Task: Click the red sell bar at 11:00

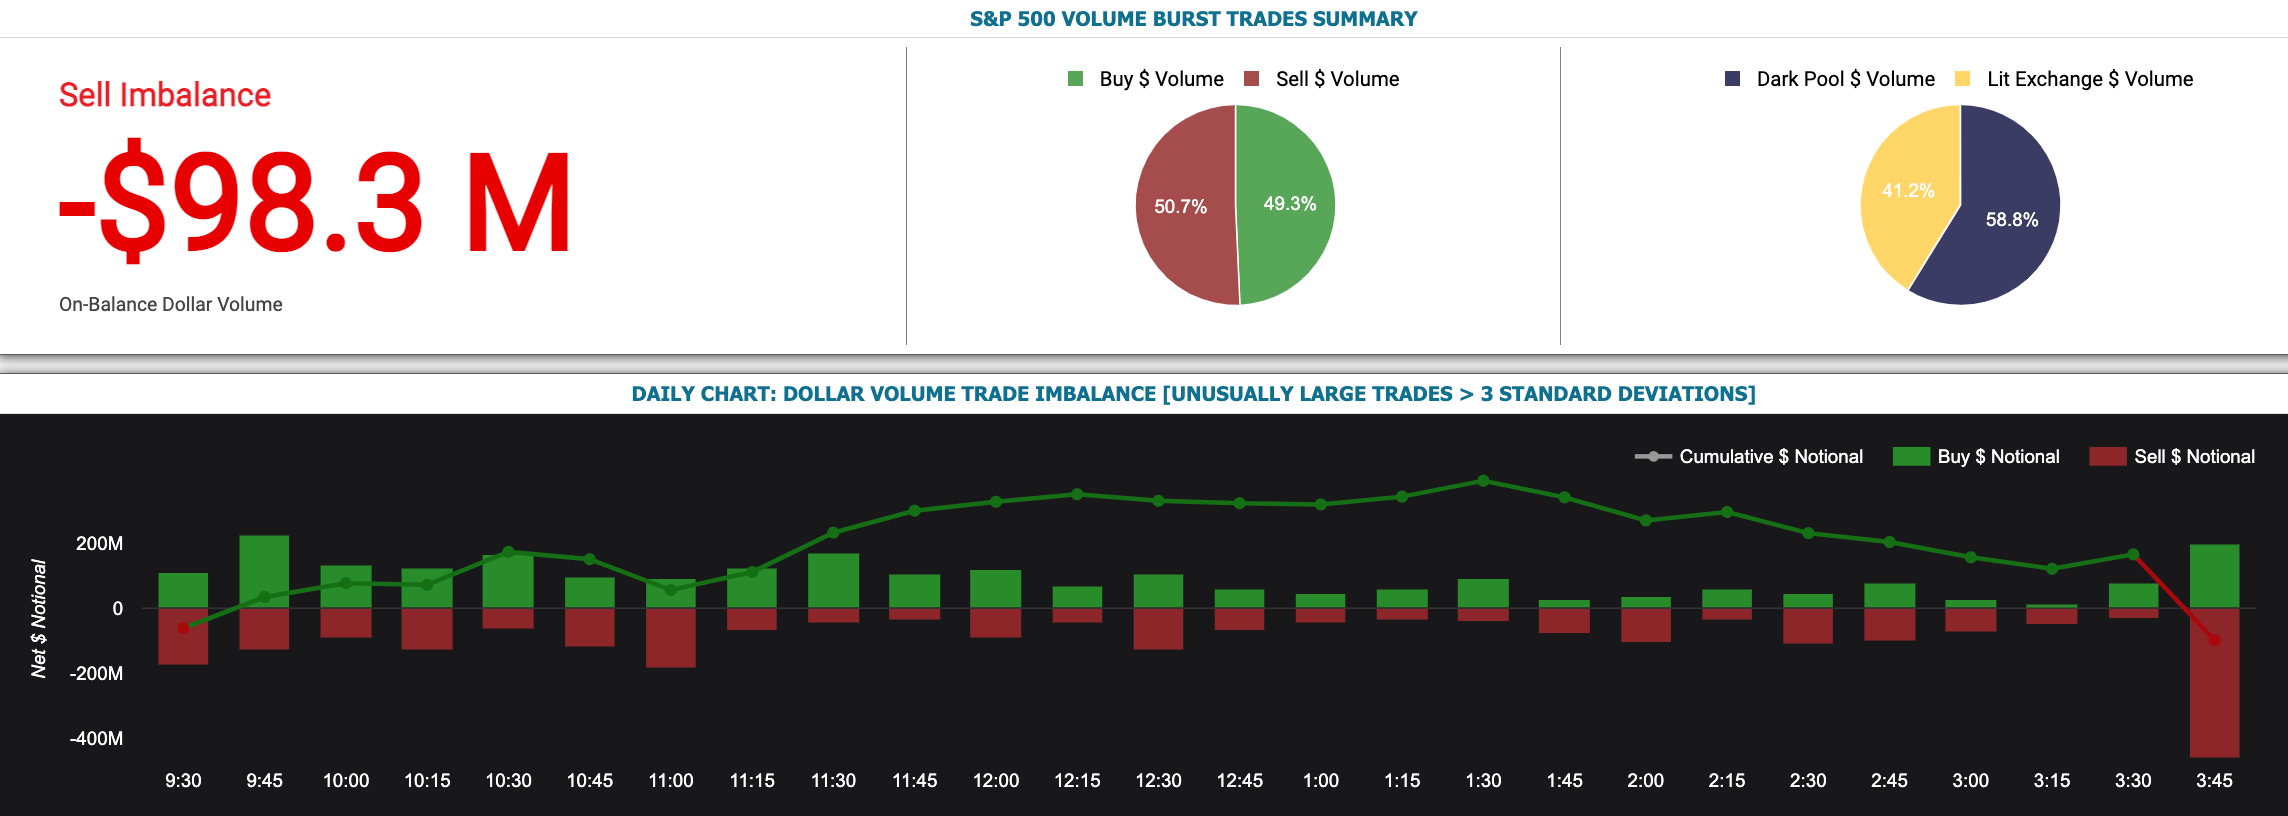Action: (671, 637)
